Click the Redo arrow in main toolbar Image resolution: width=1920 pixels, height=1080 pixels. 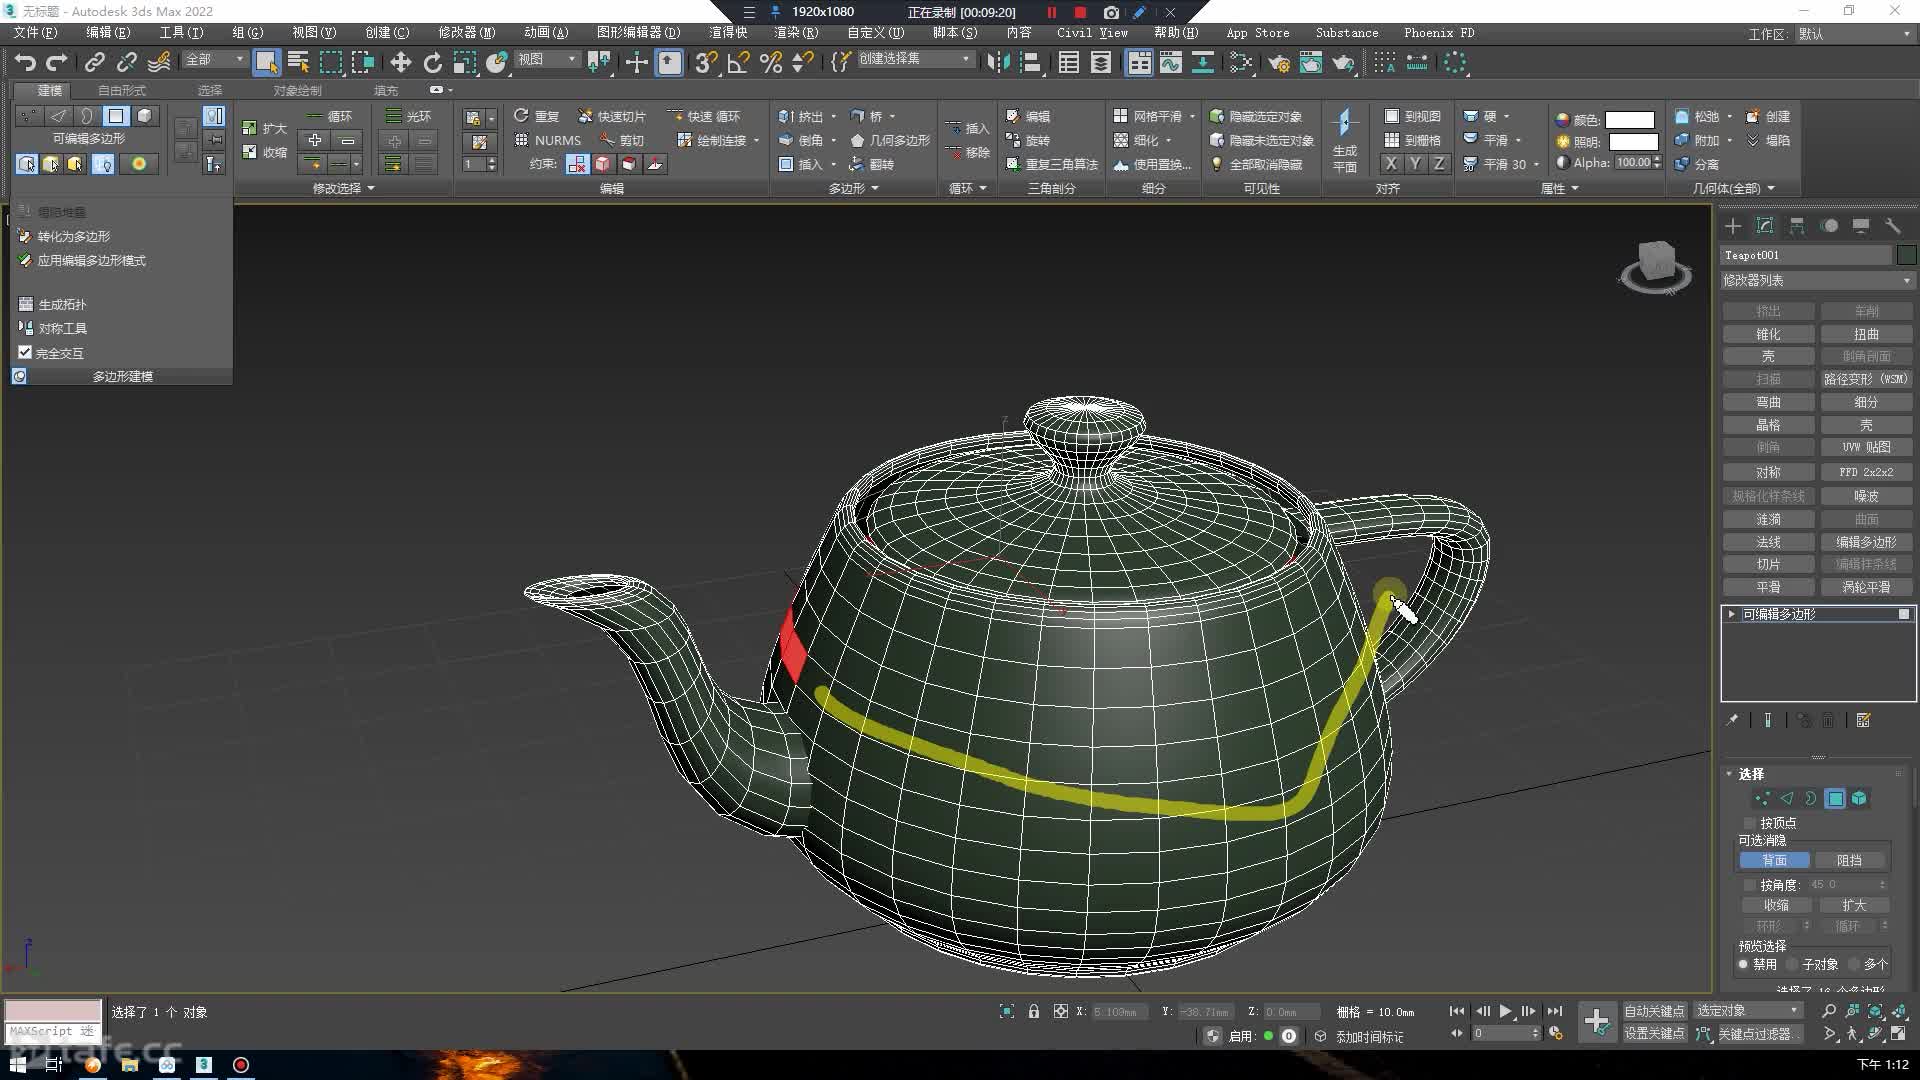point(57,62)
